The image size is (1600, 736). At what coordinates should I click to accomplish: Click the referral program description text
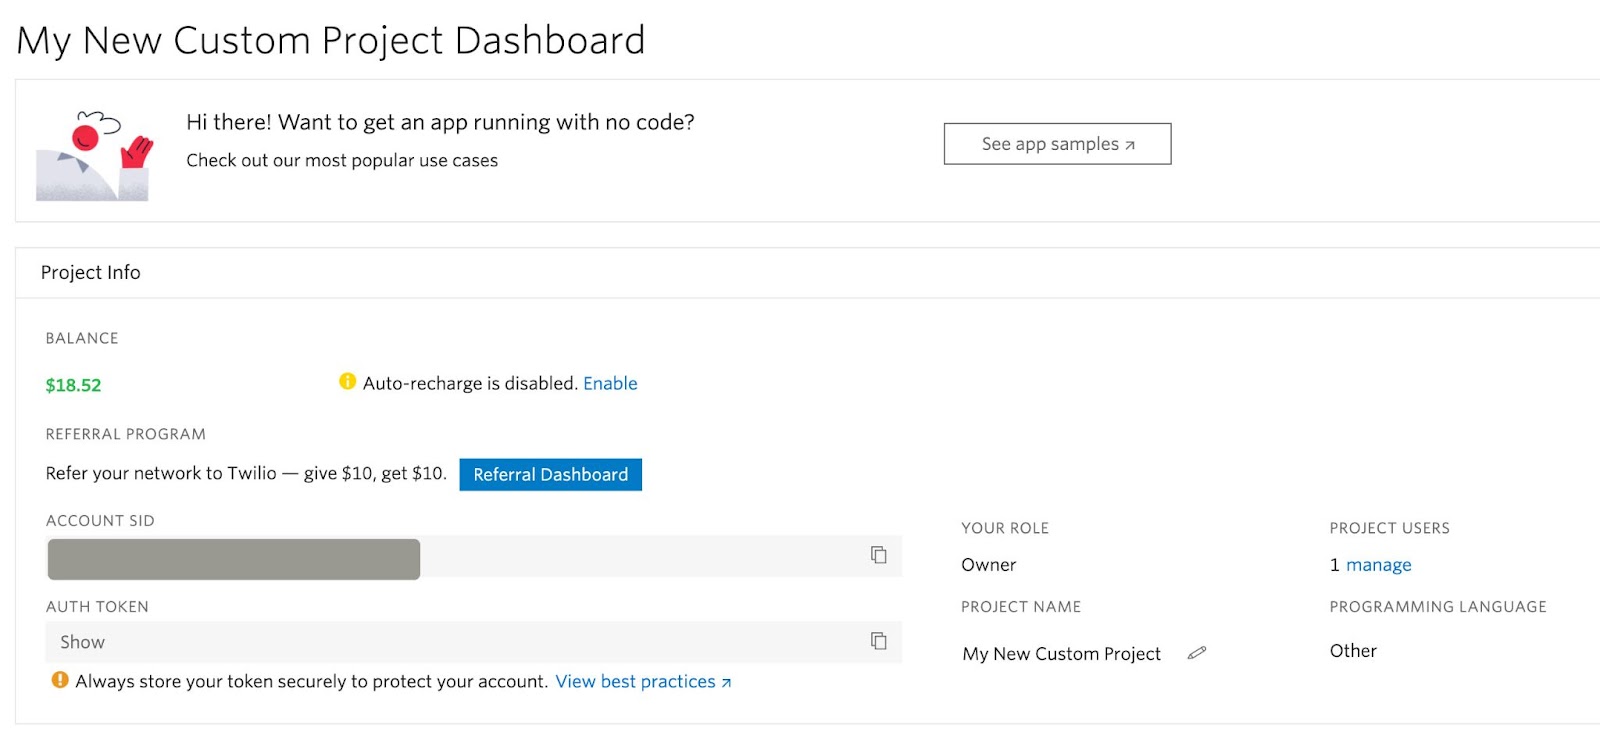tap(246, 473)
